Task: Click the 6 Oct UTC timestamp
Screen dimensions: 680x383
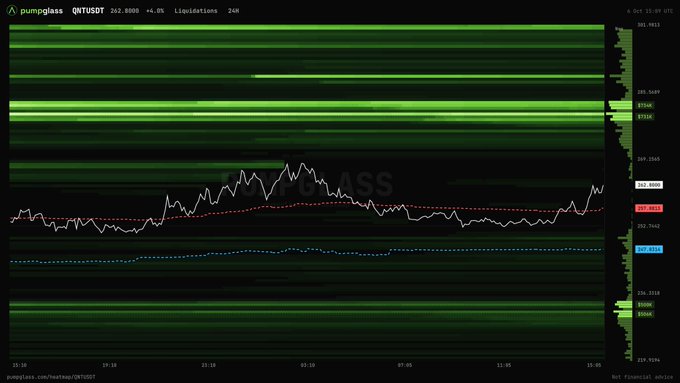Action: [x=650, y=11]
